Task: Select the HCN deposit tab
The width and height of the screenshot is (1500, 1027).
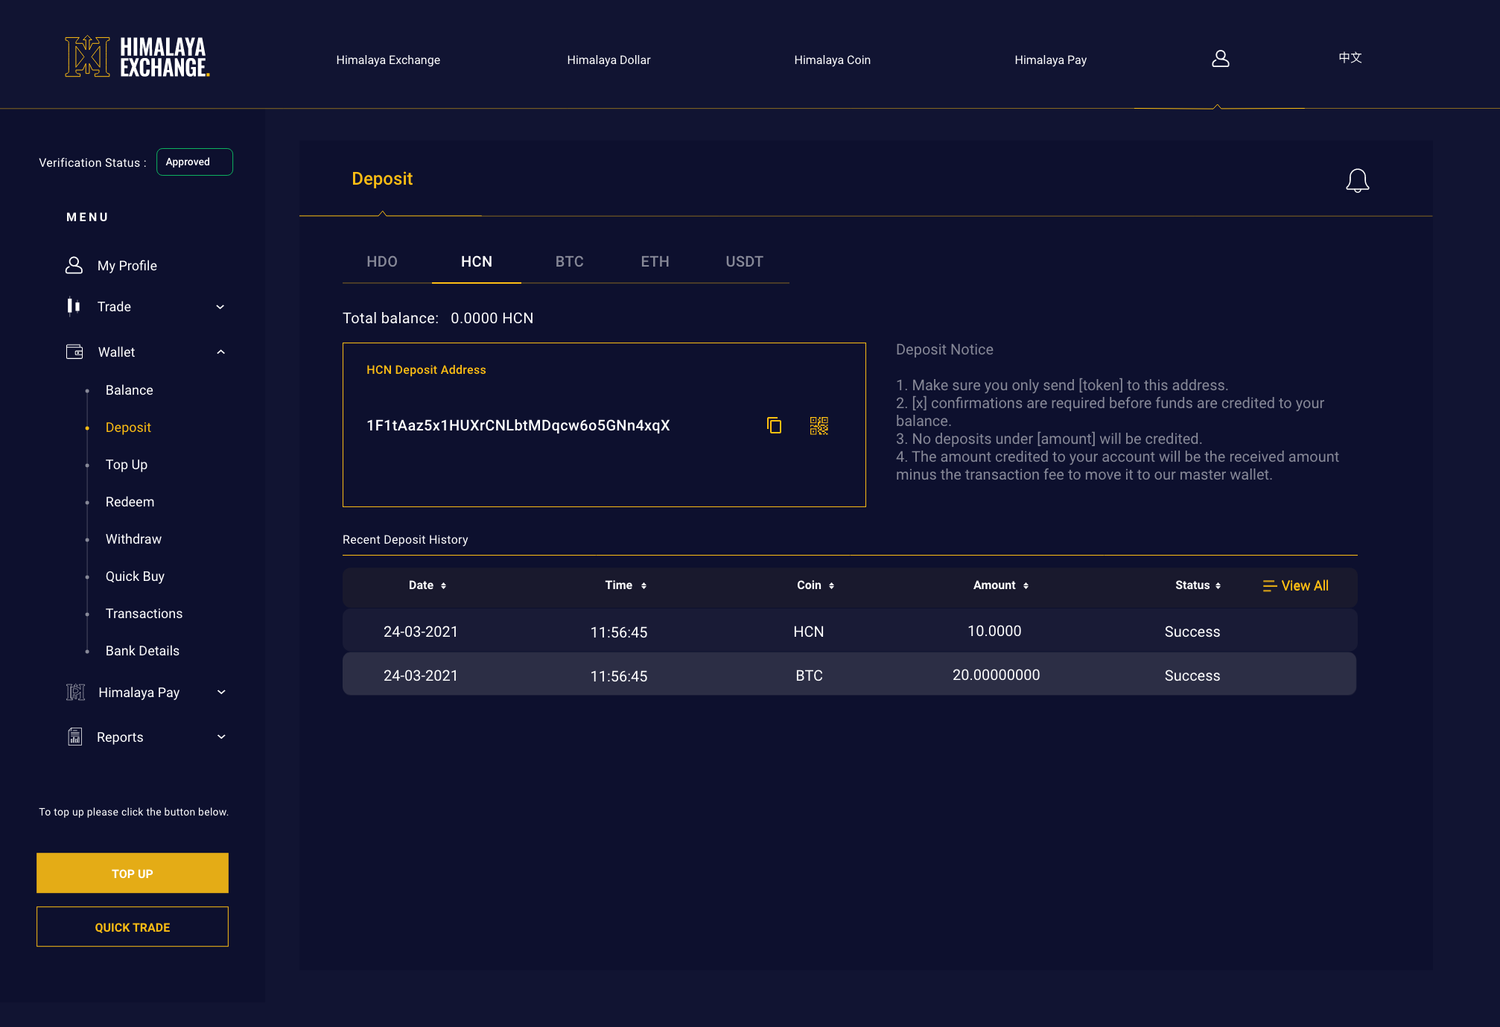Action: pyautogui.click(x=476, y=262)
